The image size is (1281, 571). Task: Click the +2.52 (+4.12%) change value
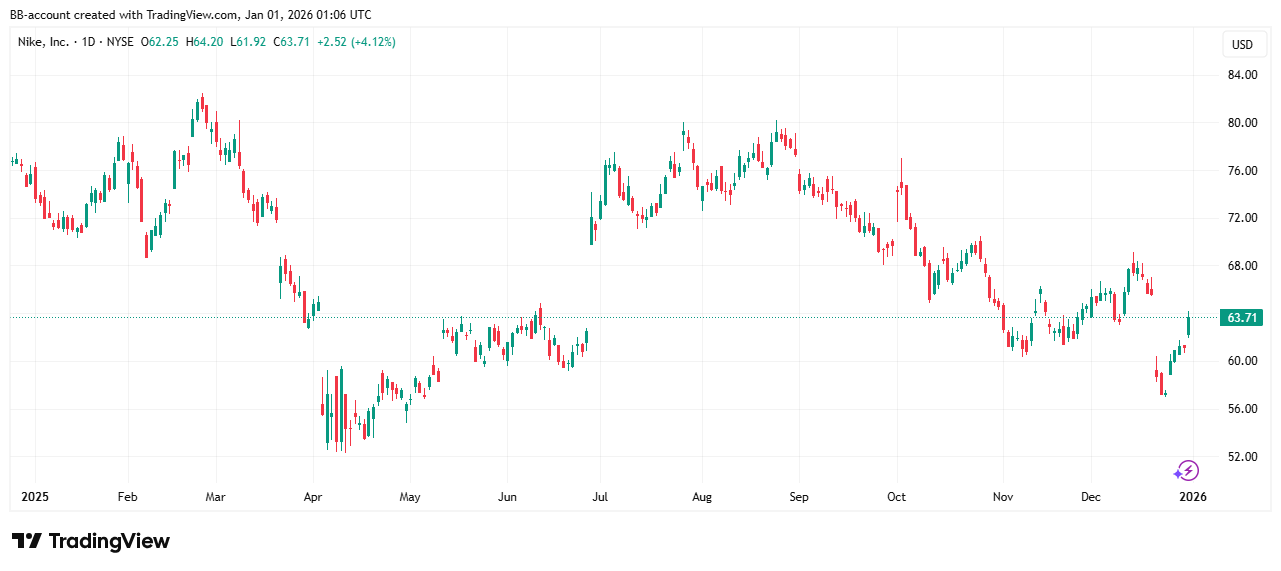[357, 42]
